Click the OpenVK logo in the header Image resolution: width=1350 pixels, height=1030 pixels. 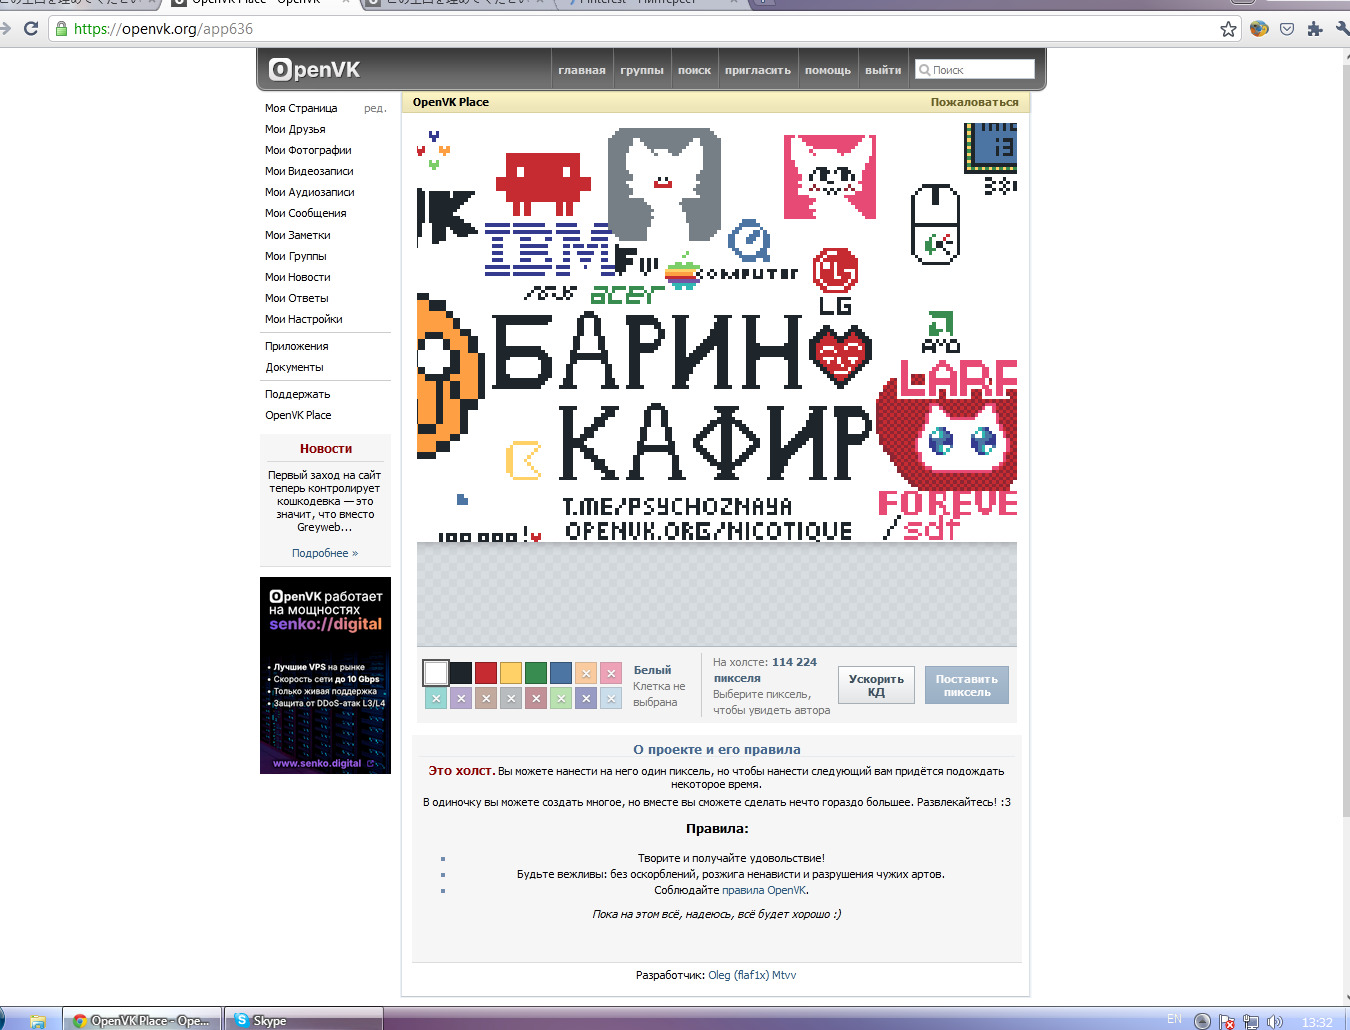[314, 70]
